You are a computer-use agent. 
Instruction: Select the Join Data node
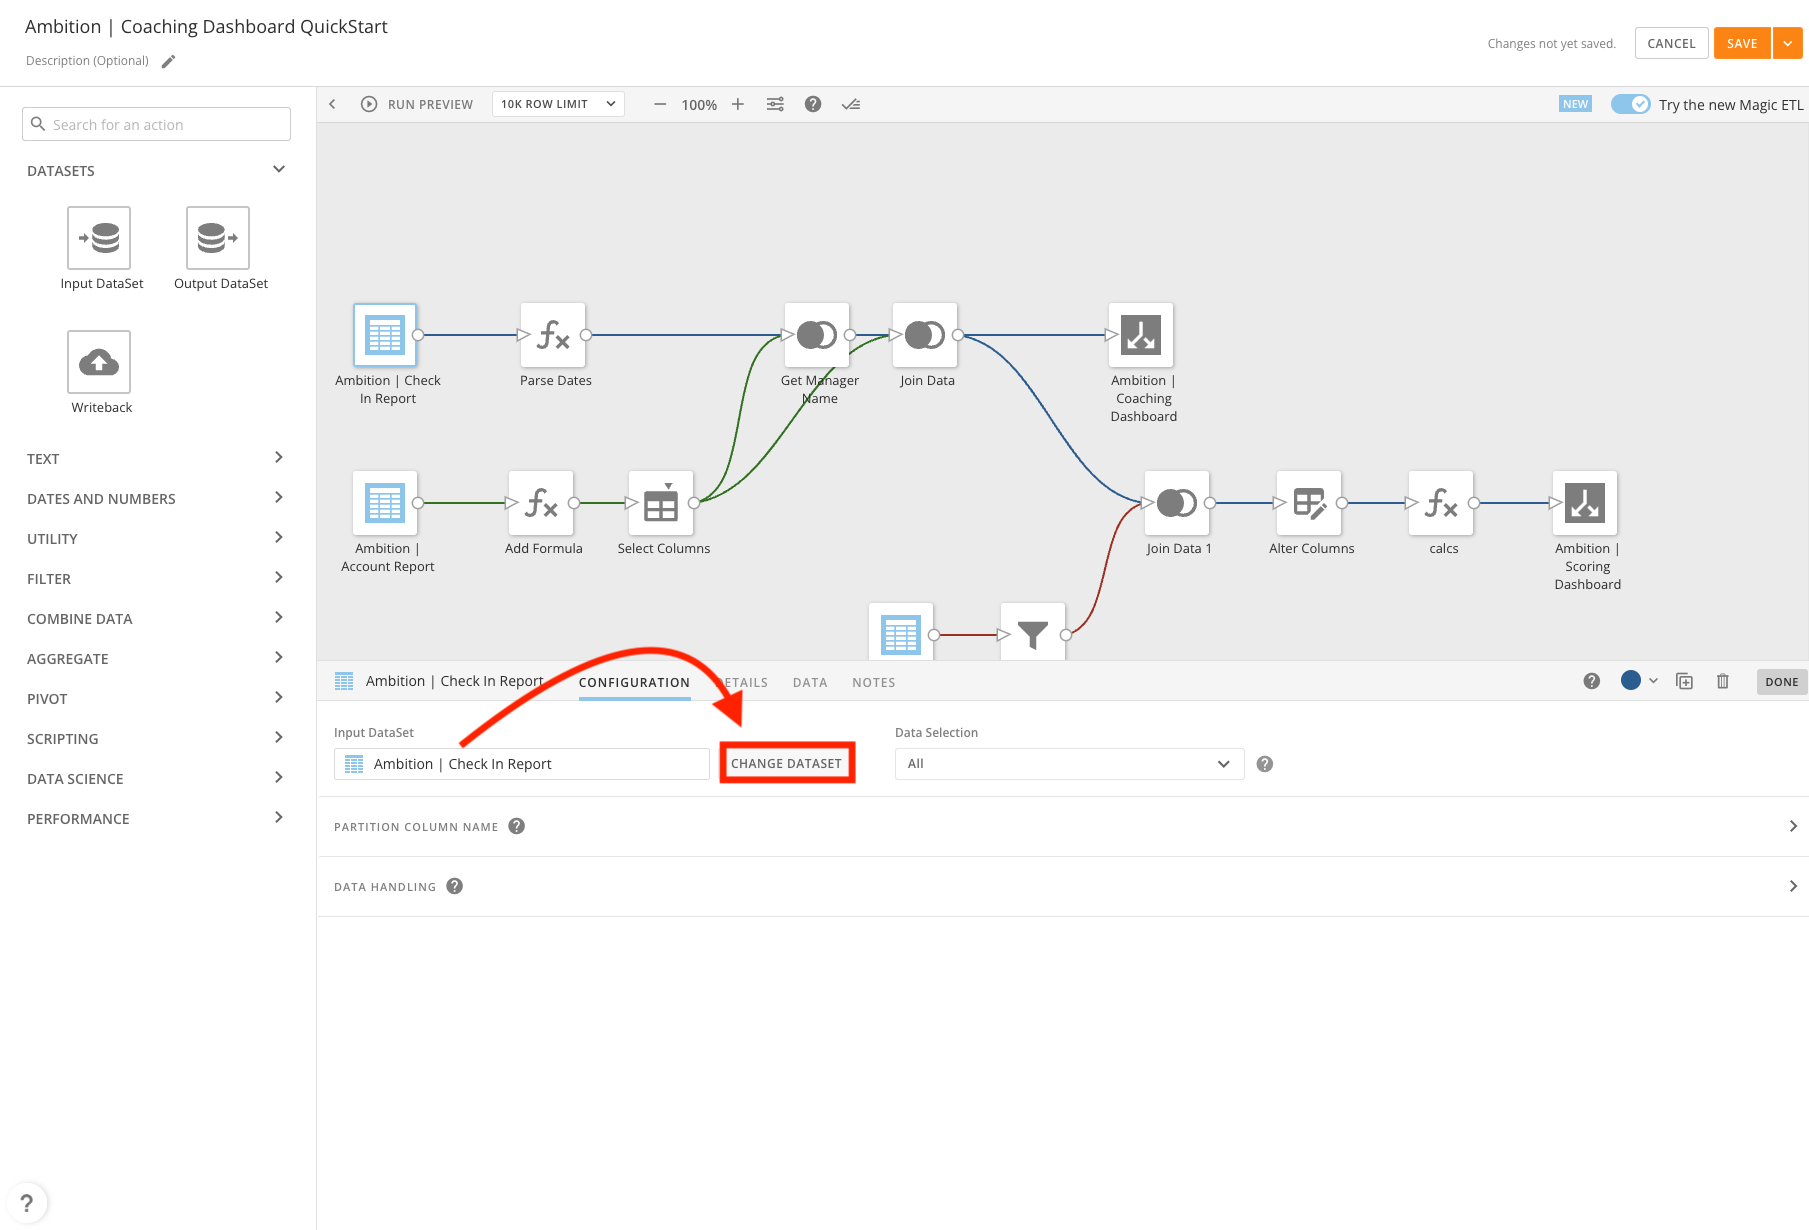coord(925,335)
